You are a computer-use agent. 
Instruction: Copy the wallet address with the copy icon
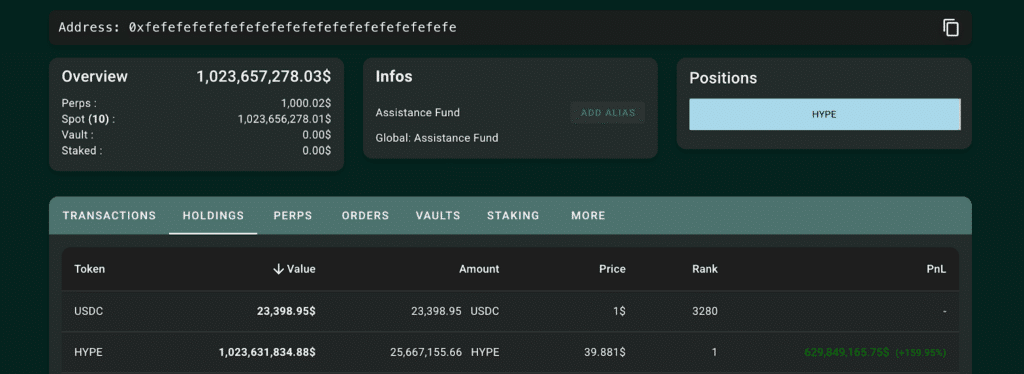[951, 27]
